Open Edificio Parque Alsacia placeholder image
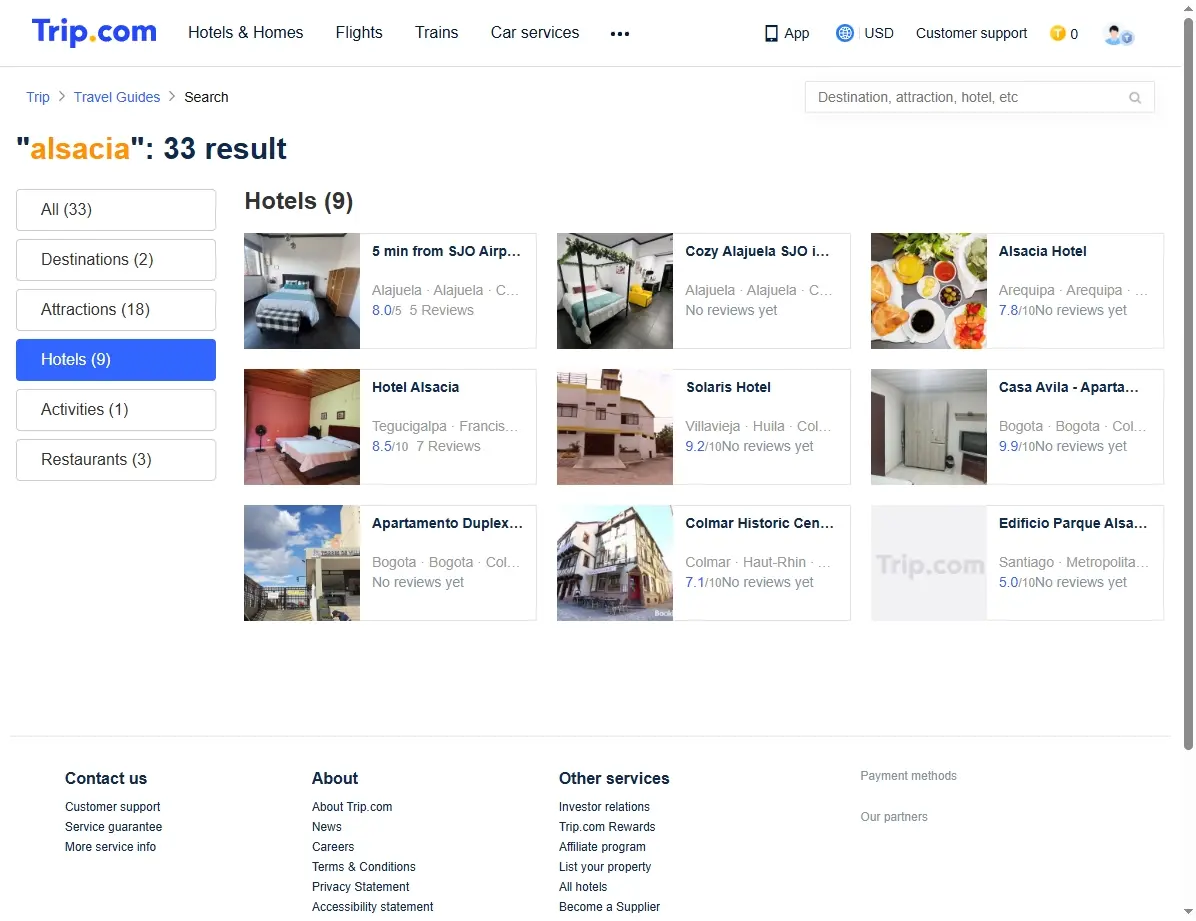Image resolution: width=1196 pixels, height=921 pixels. (929, 563)
